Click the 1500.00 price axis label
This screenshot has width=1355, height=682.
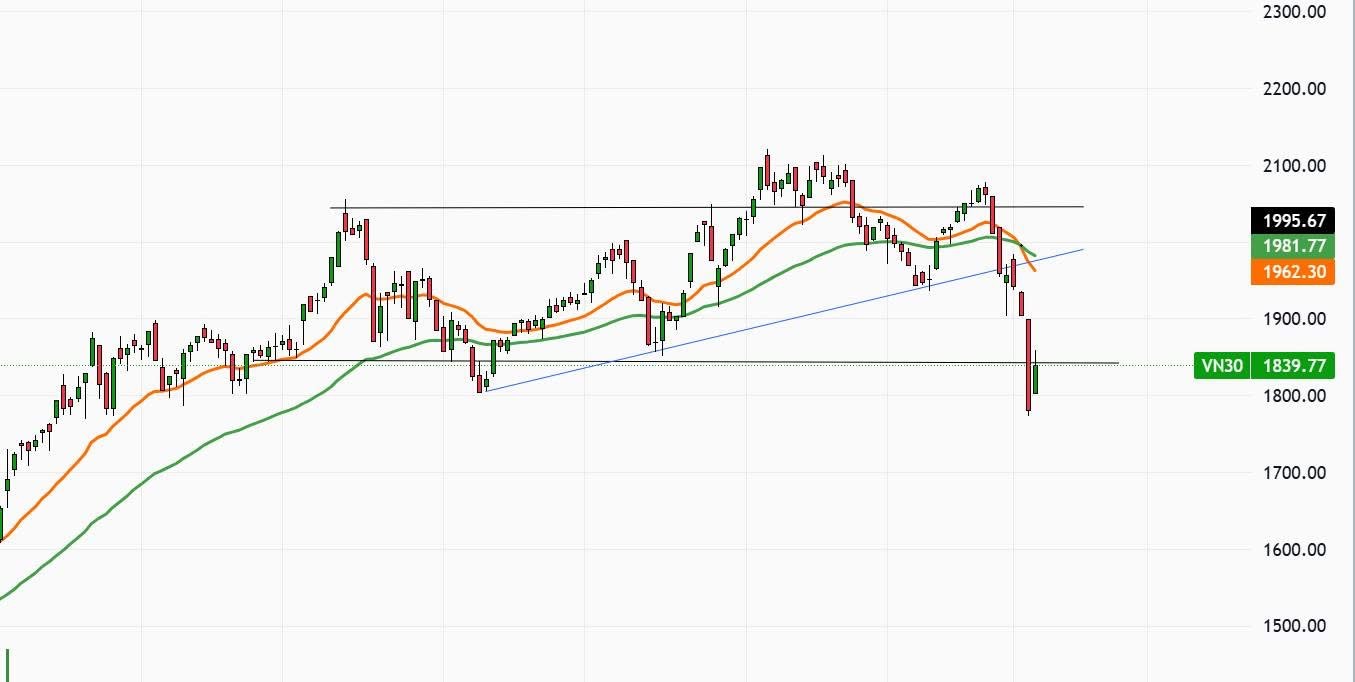1294,626
